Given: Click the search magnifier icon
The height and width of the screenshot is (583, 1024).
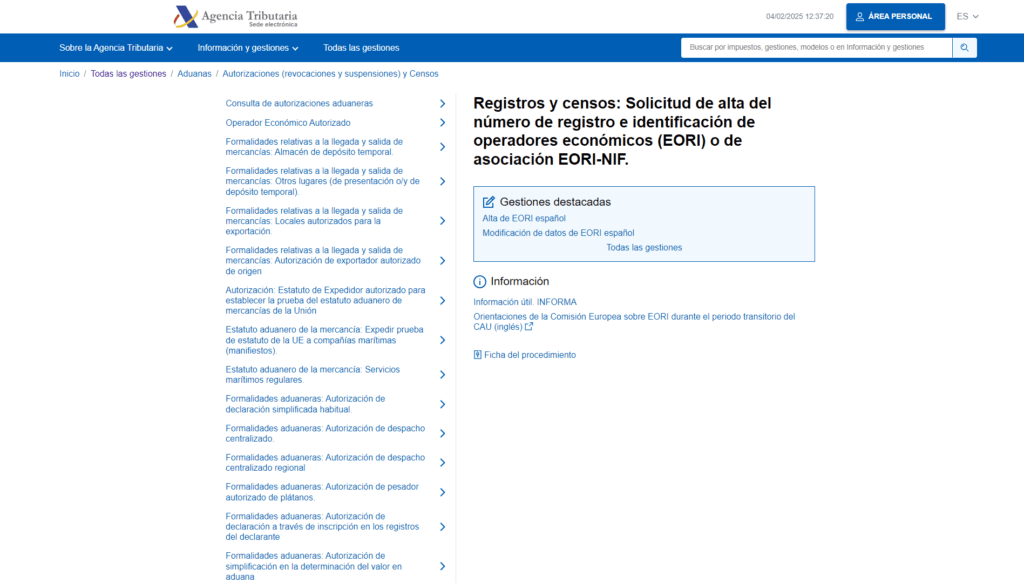Looking at the screenshot, I should tap(963, 47).
